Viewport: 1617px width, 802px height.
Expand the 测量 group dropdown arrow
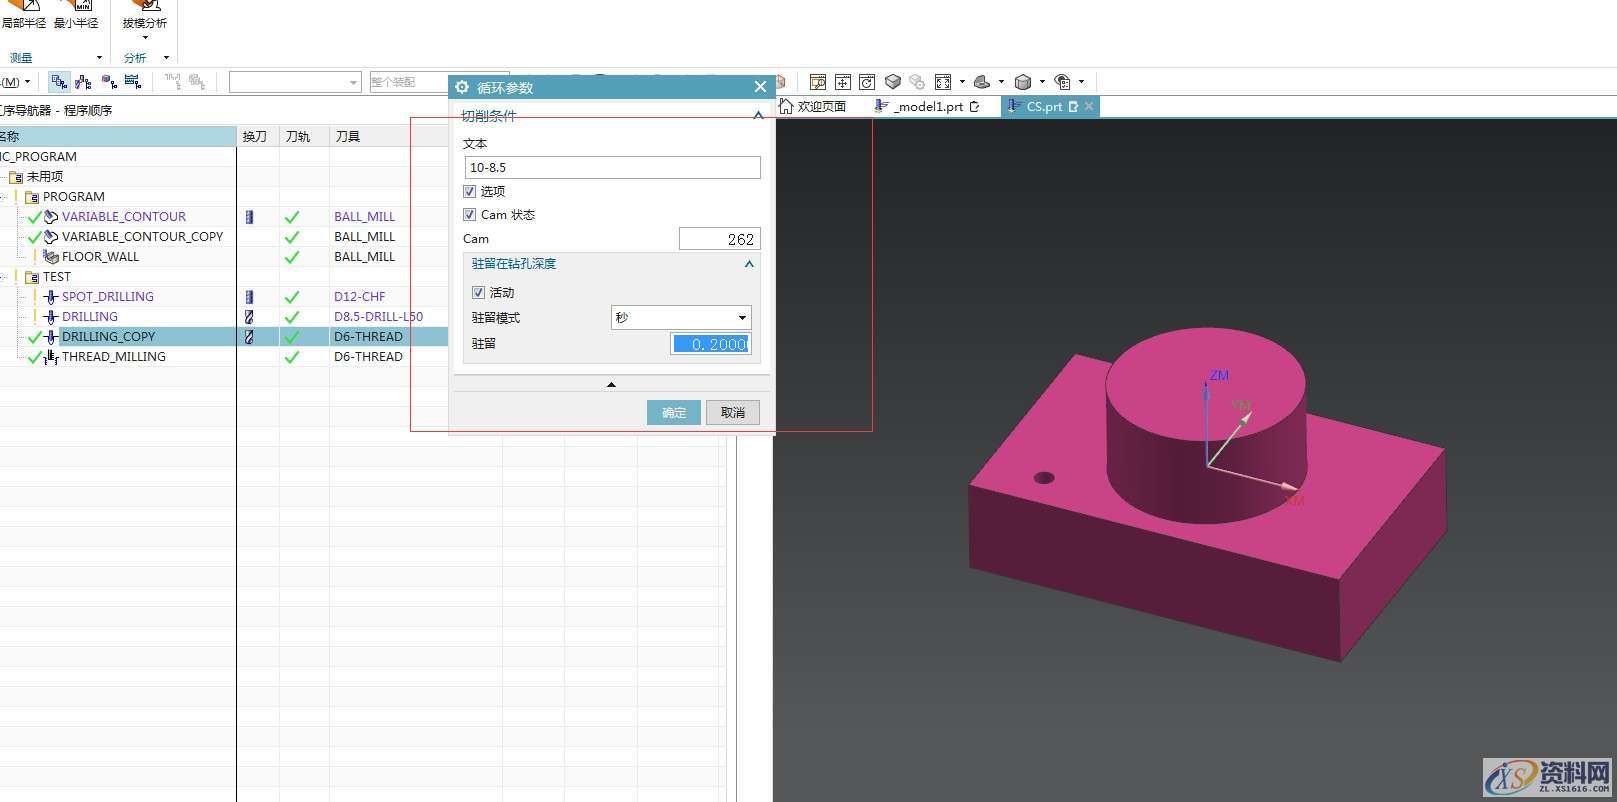tap(99, 58)
